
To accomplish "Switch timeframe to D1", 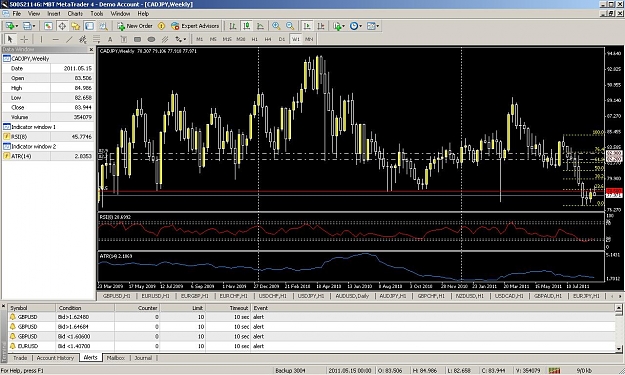I will [282, 39].
